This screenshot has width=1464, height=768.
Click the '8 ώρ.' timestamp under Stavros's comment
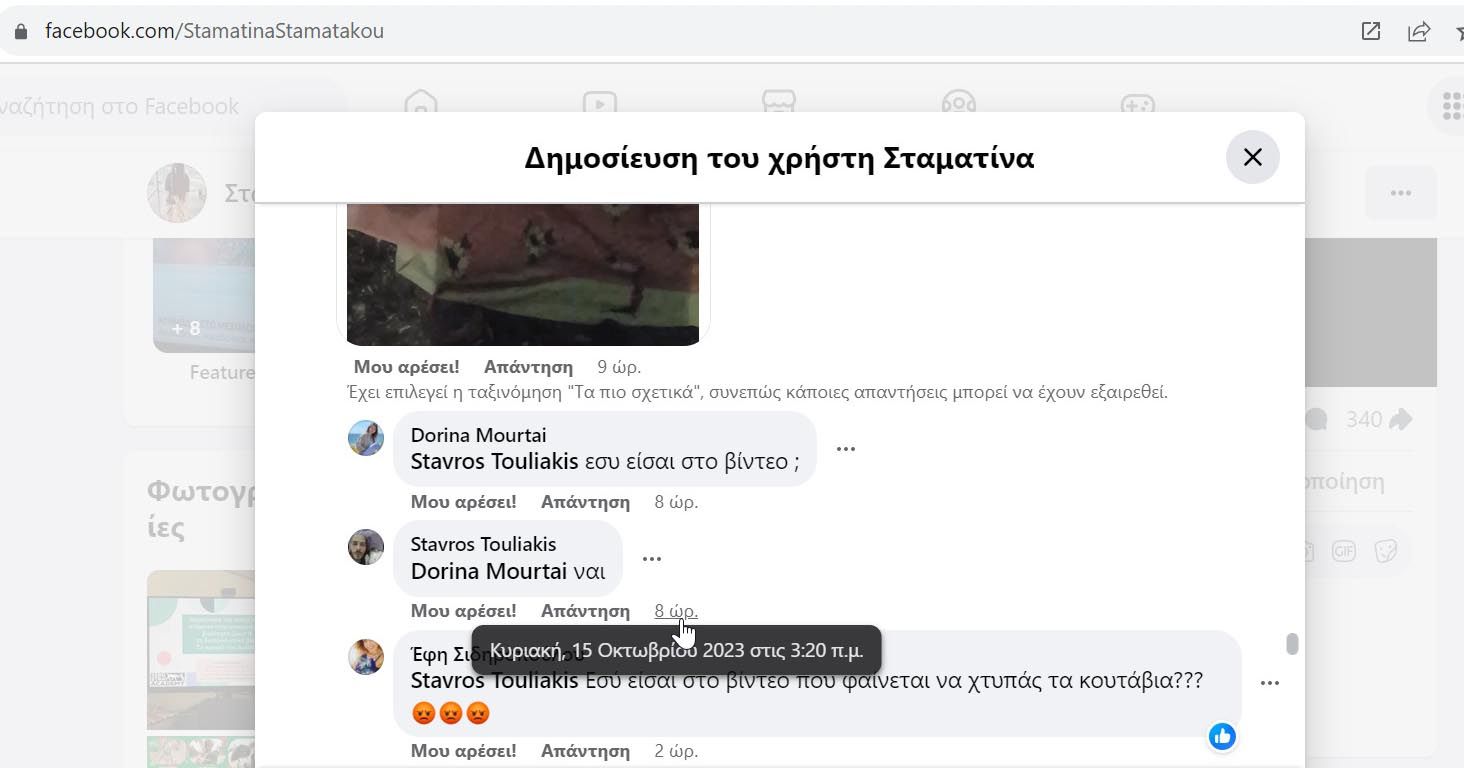coord(676,611)
